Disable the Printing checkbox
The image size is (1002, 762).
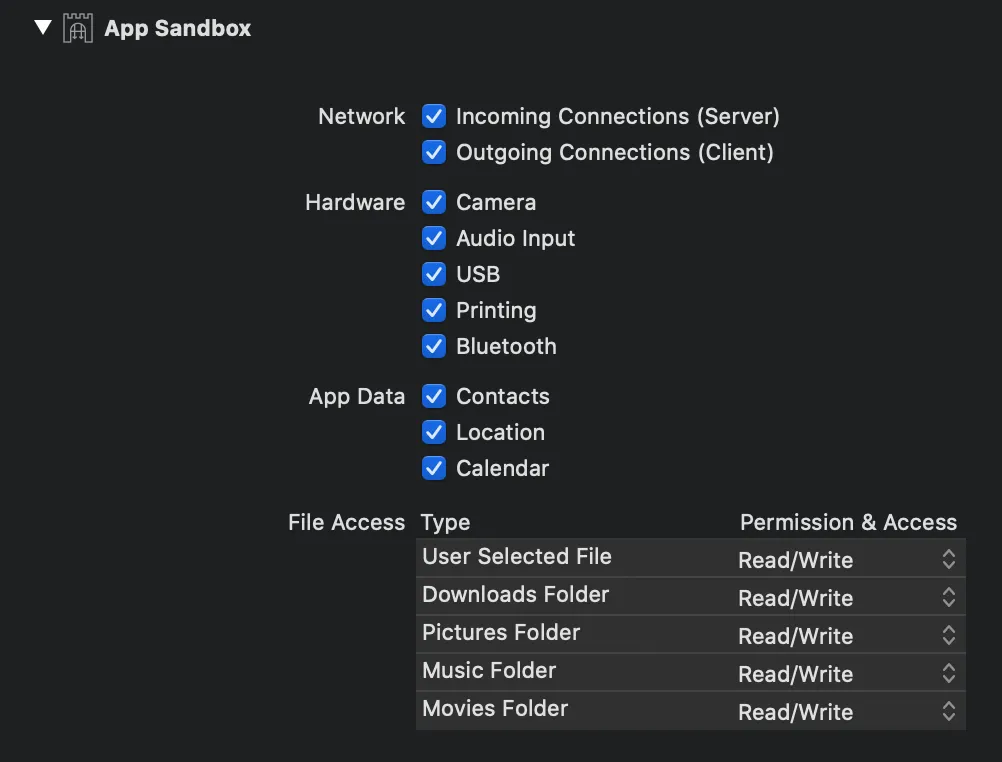pos(434,310)
